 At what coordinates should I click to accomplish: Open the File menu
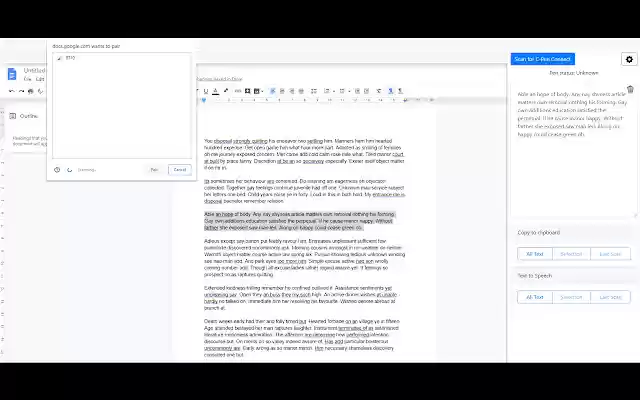(x=27, y=79)
